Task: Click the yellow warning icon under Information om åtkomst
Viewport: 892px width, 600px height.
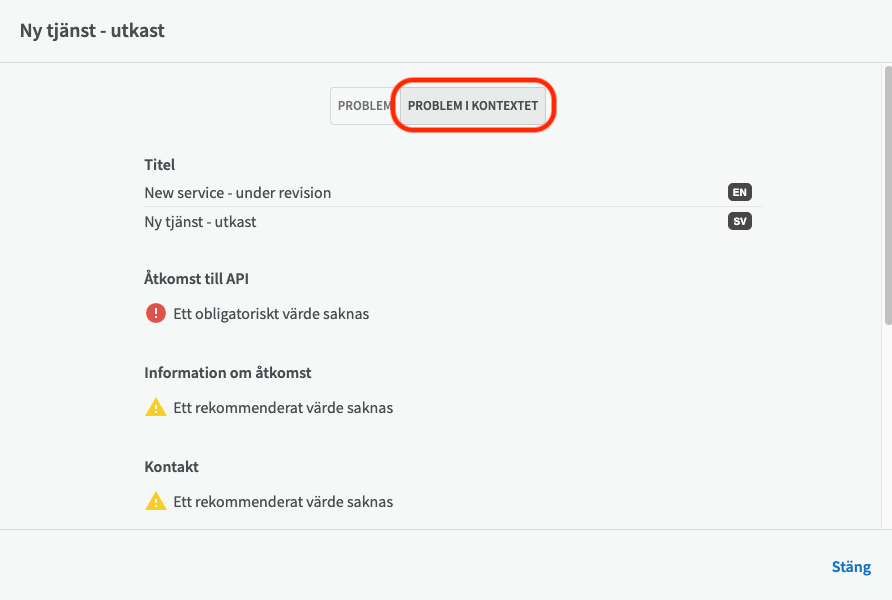Action: click(155, 407)
